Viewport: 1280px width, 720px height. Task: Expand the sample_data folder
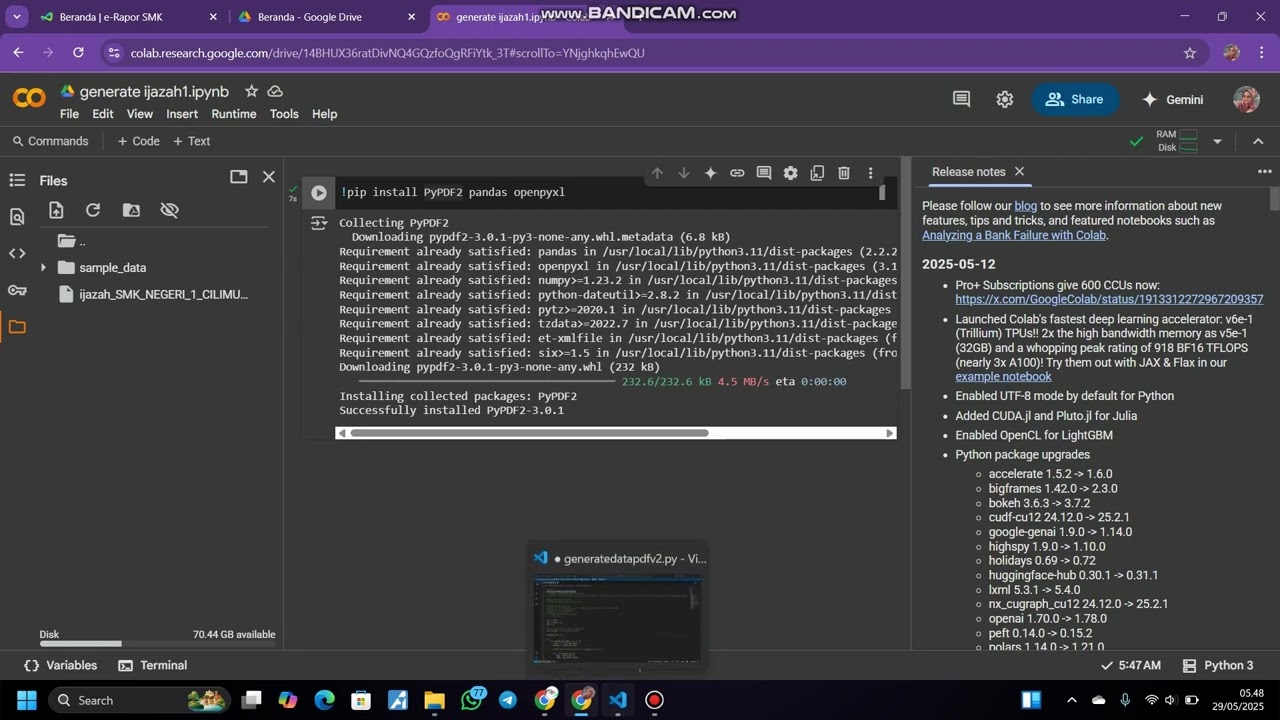pyautogui.click(x=42, y=268)
